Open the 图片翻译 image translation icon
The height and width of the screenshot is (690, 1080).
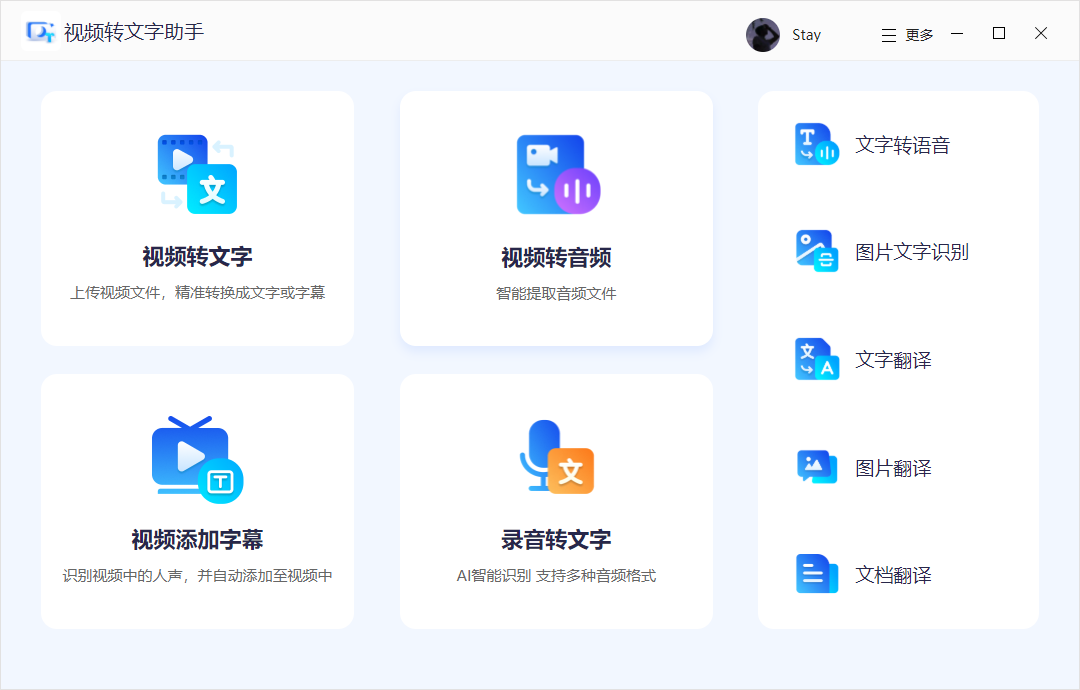816,467
